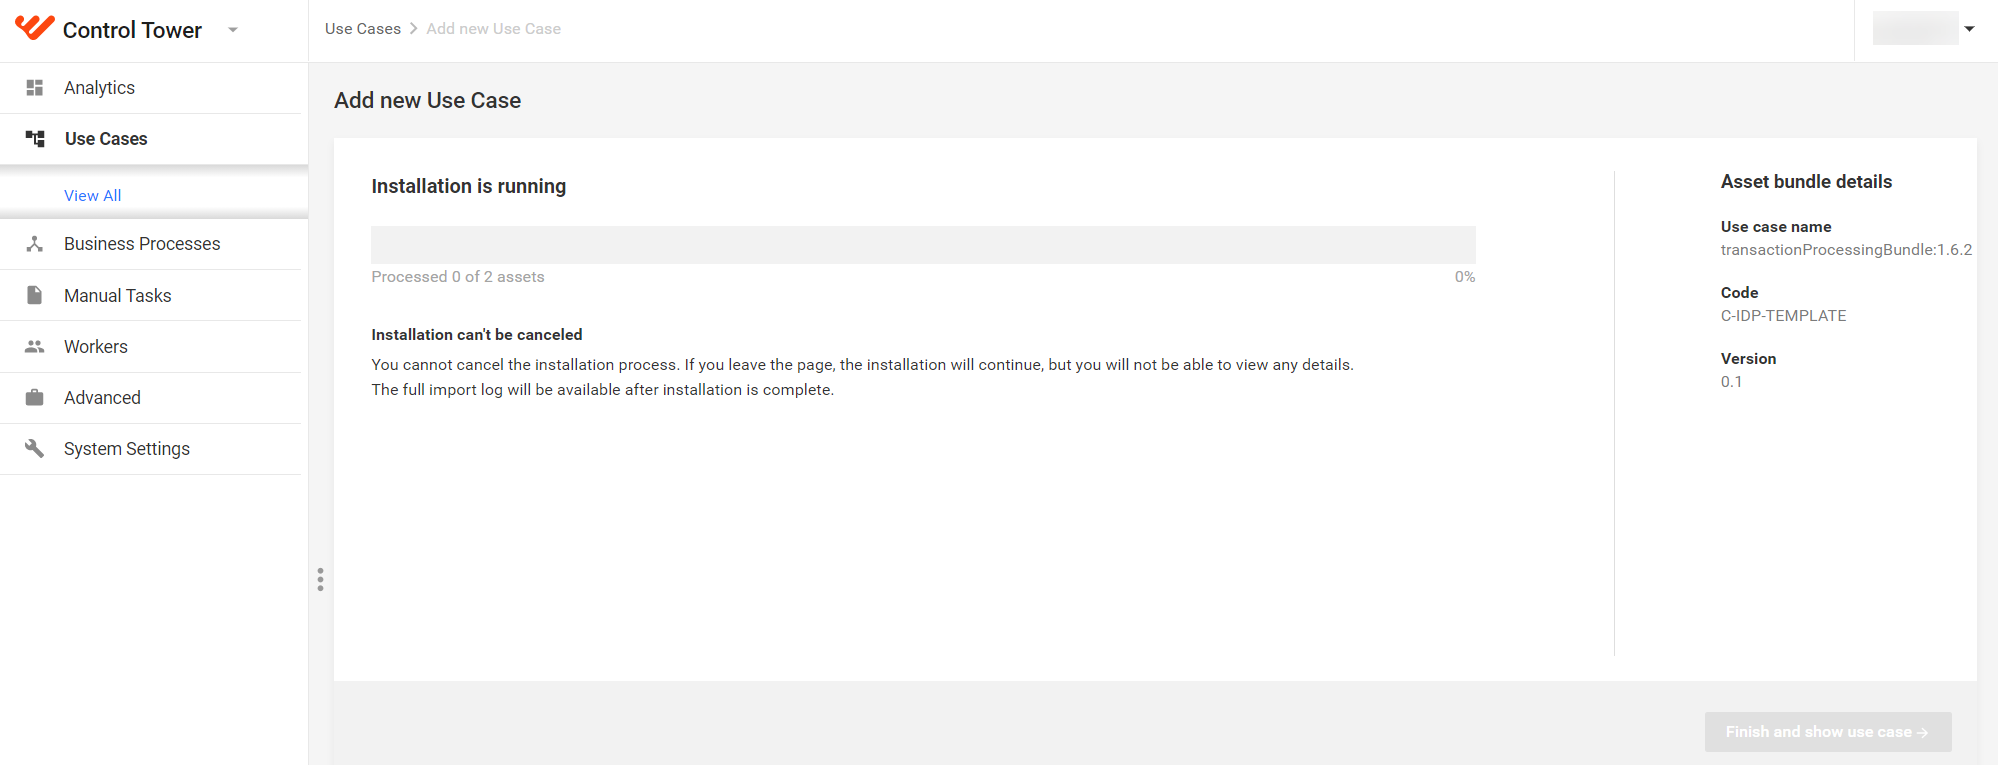Follow the View All link
The image size is (1998, 765).
point(93,196)
